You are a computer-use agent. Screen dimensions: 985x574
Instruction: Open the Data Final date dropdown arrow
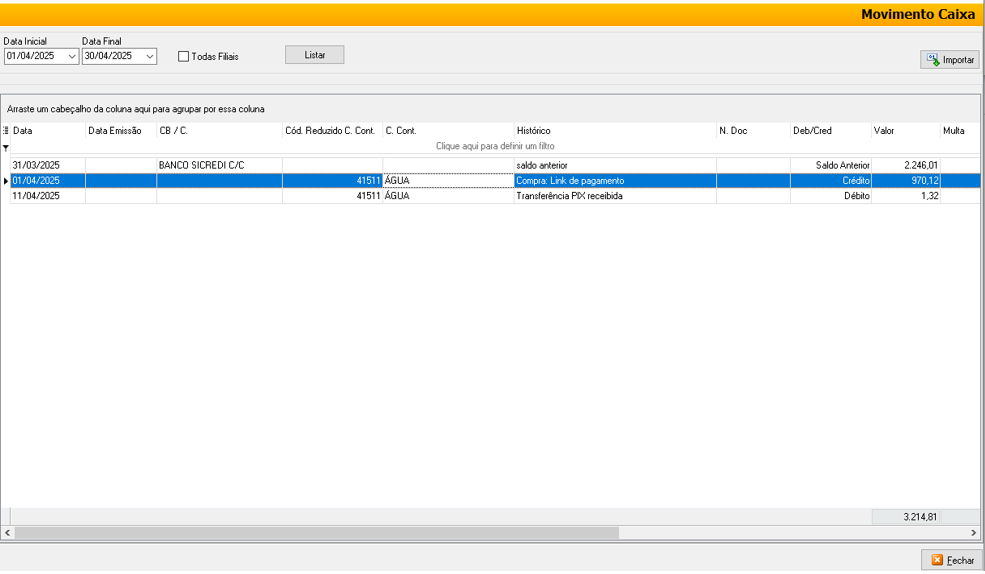150,57
